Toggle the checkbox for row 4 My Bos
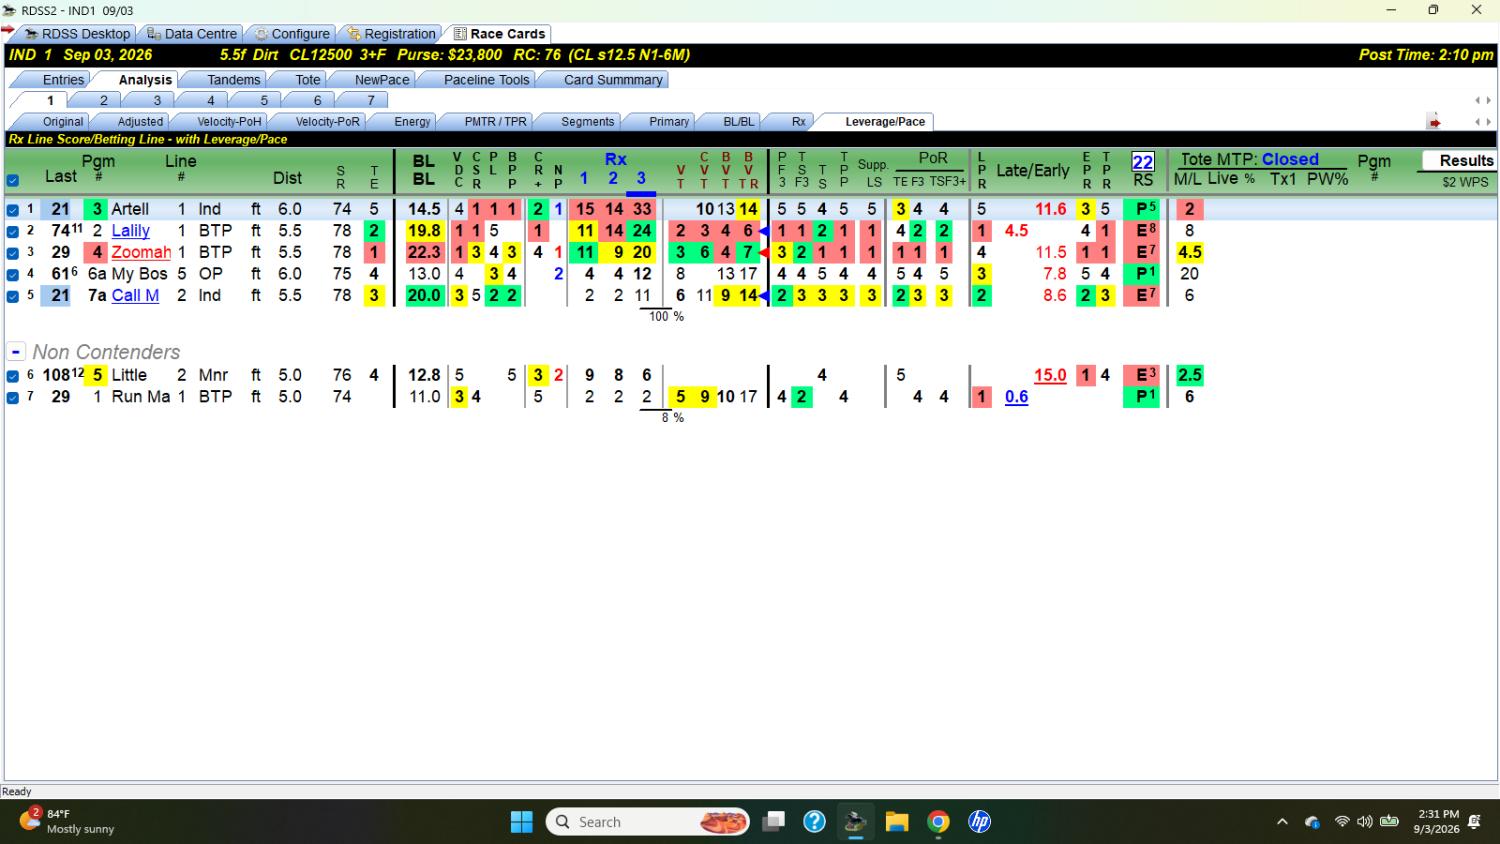Viewport: 1500px width, 844px height. pyautogui.click(x=13, y=274)
